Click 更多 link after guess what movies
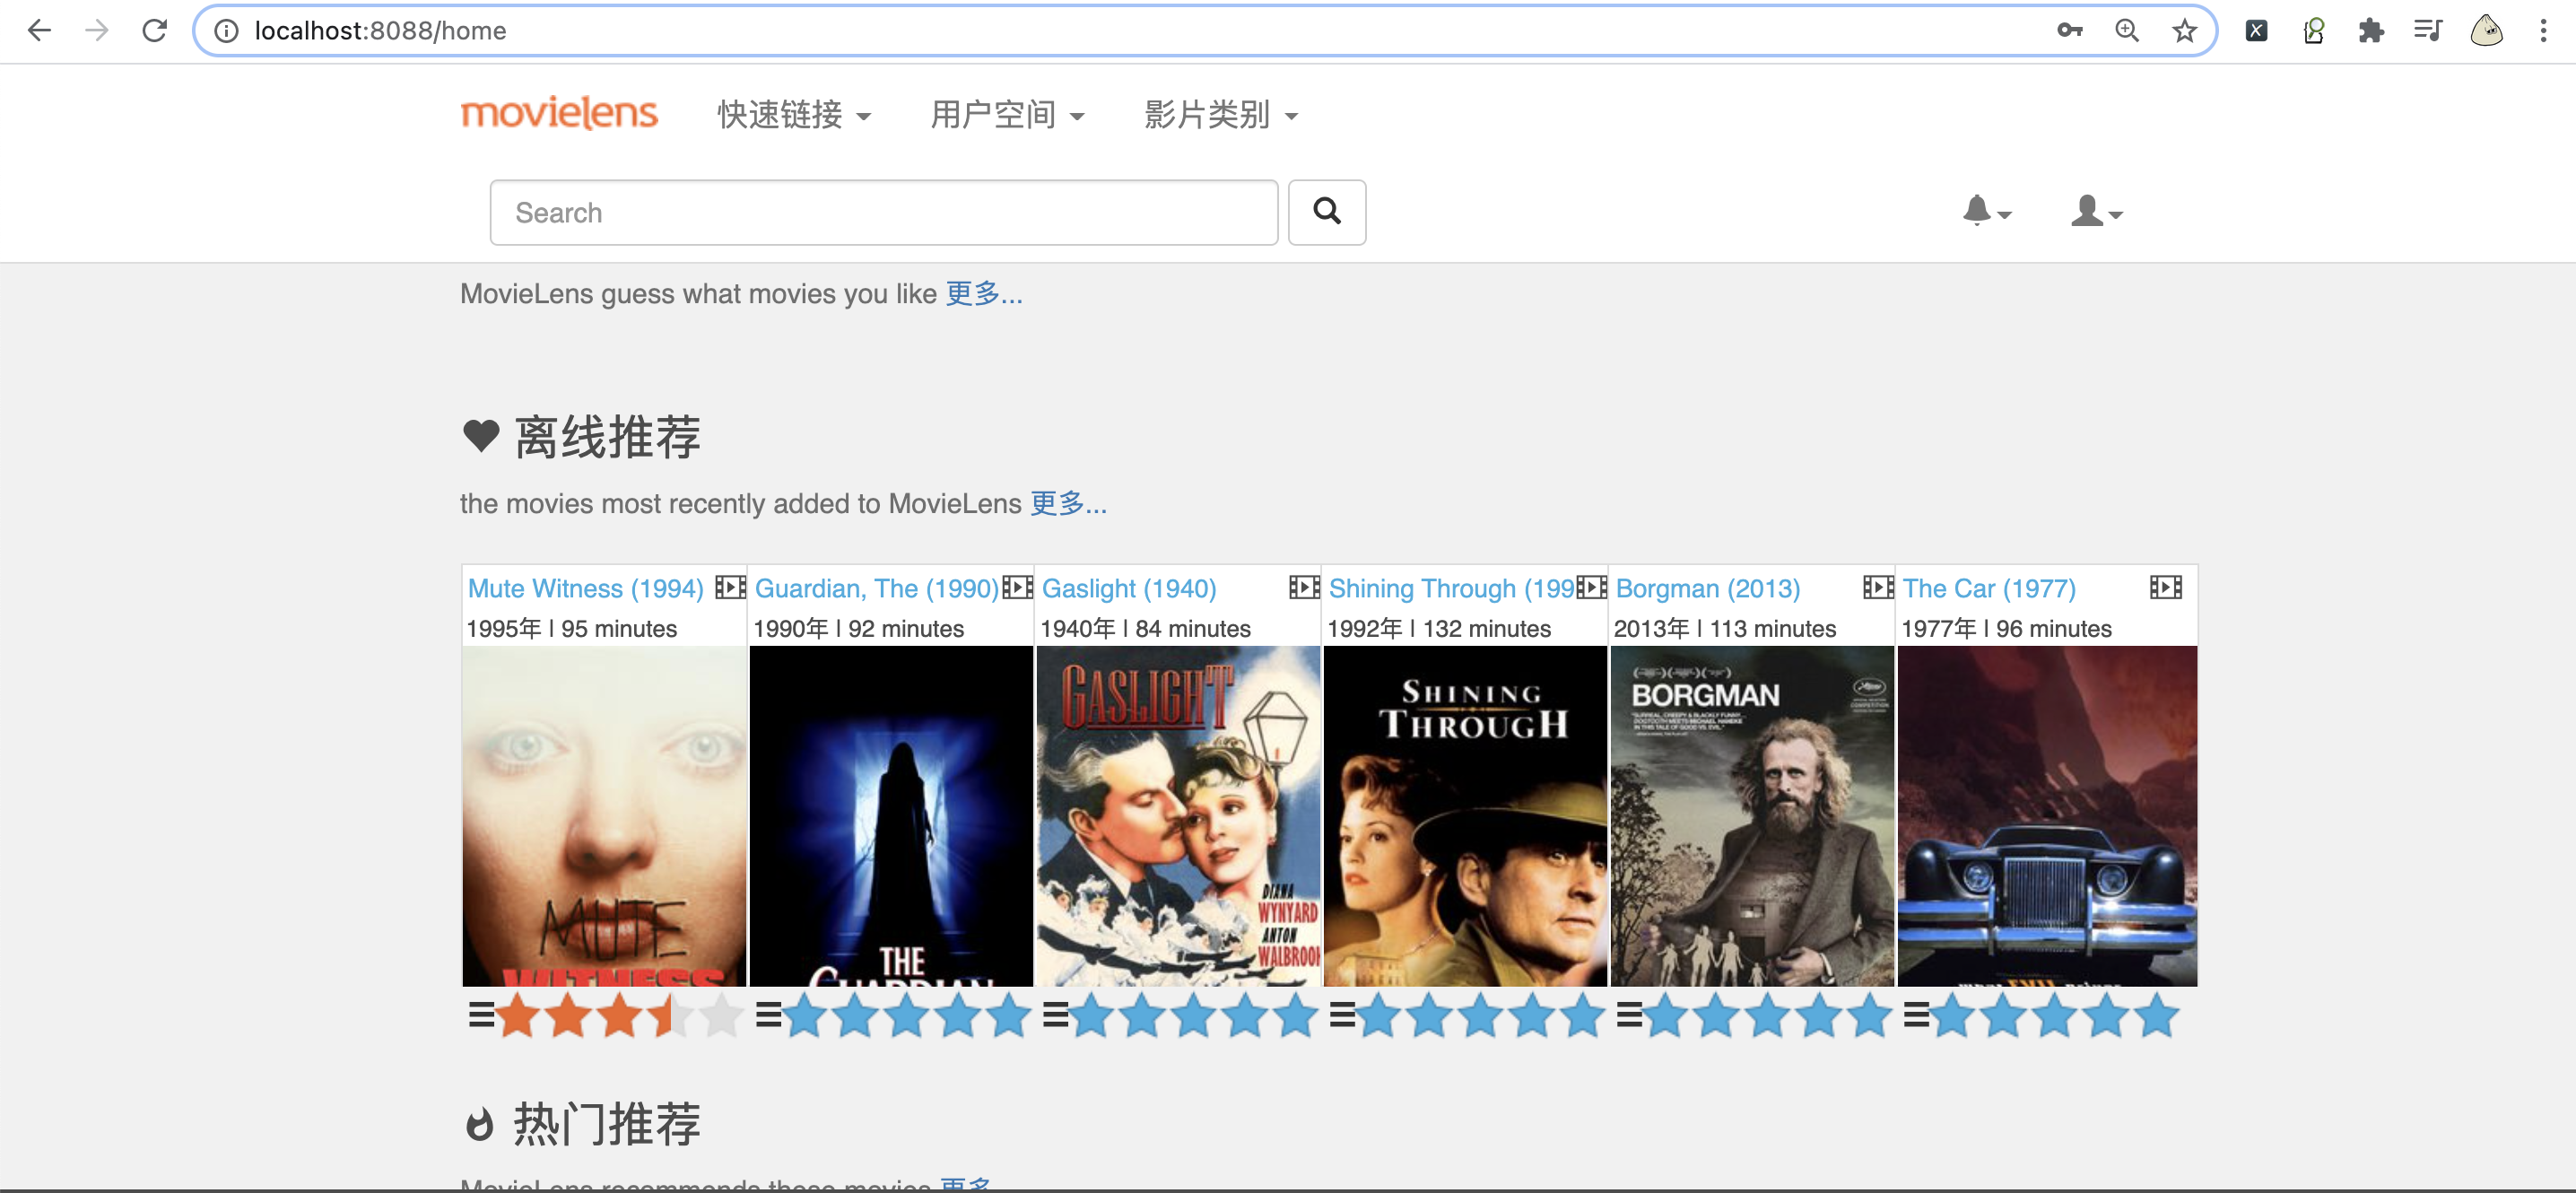 click(983, 293)
